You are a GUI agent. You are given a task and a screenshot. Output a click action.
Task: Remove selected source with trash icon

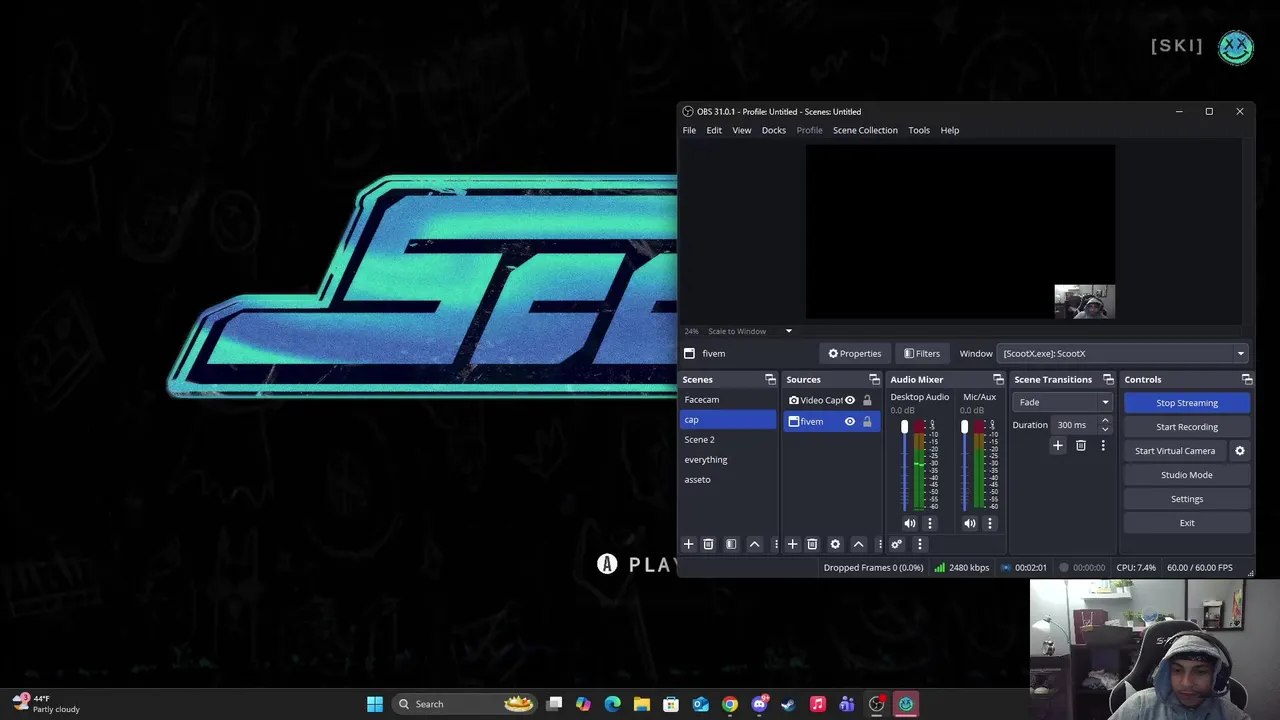click(812, 544)
